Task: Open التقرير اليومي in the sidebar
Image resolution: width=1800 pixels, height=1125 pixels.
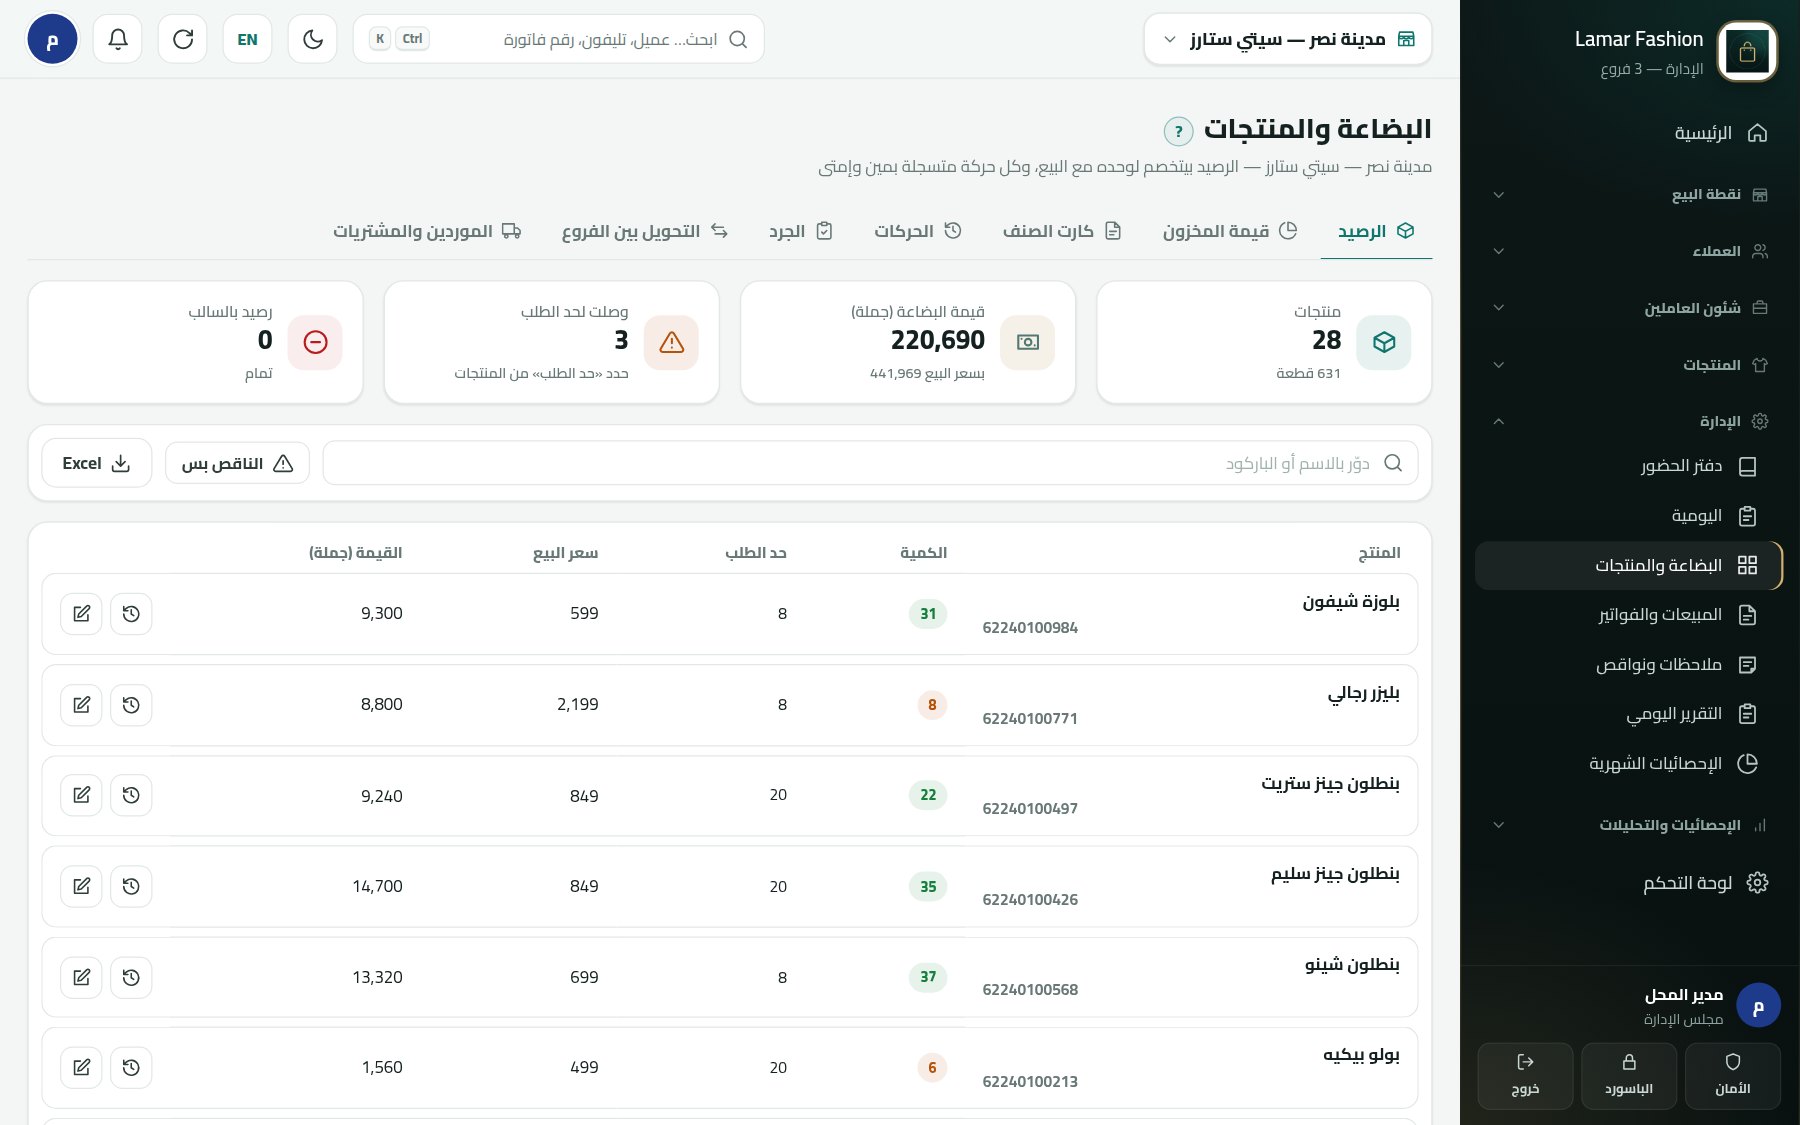Action: click(x=1628, y=714)
